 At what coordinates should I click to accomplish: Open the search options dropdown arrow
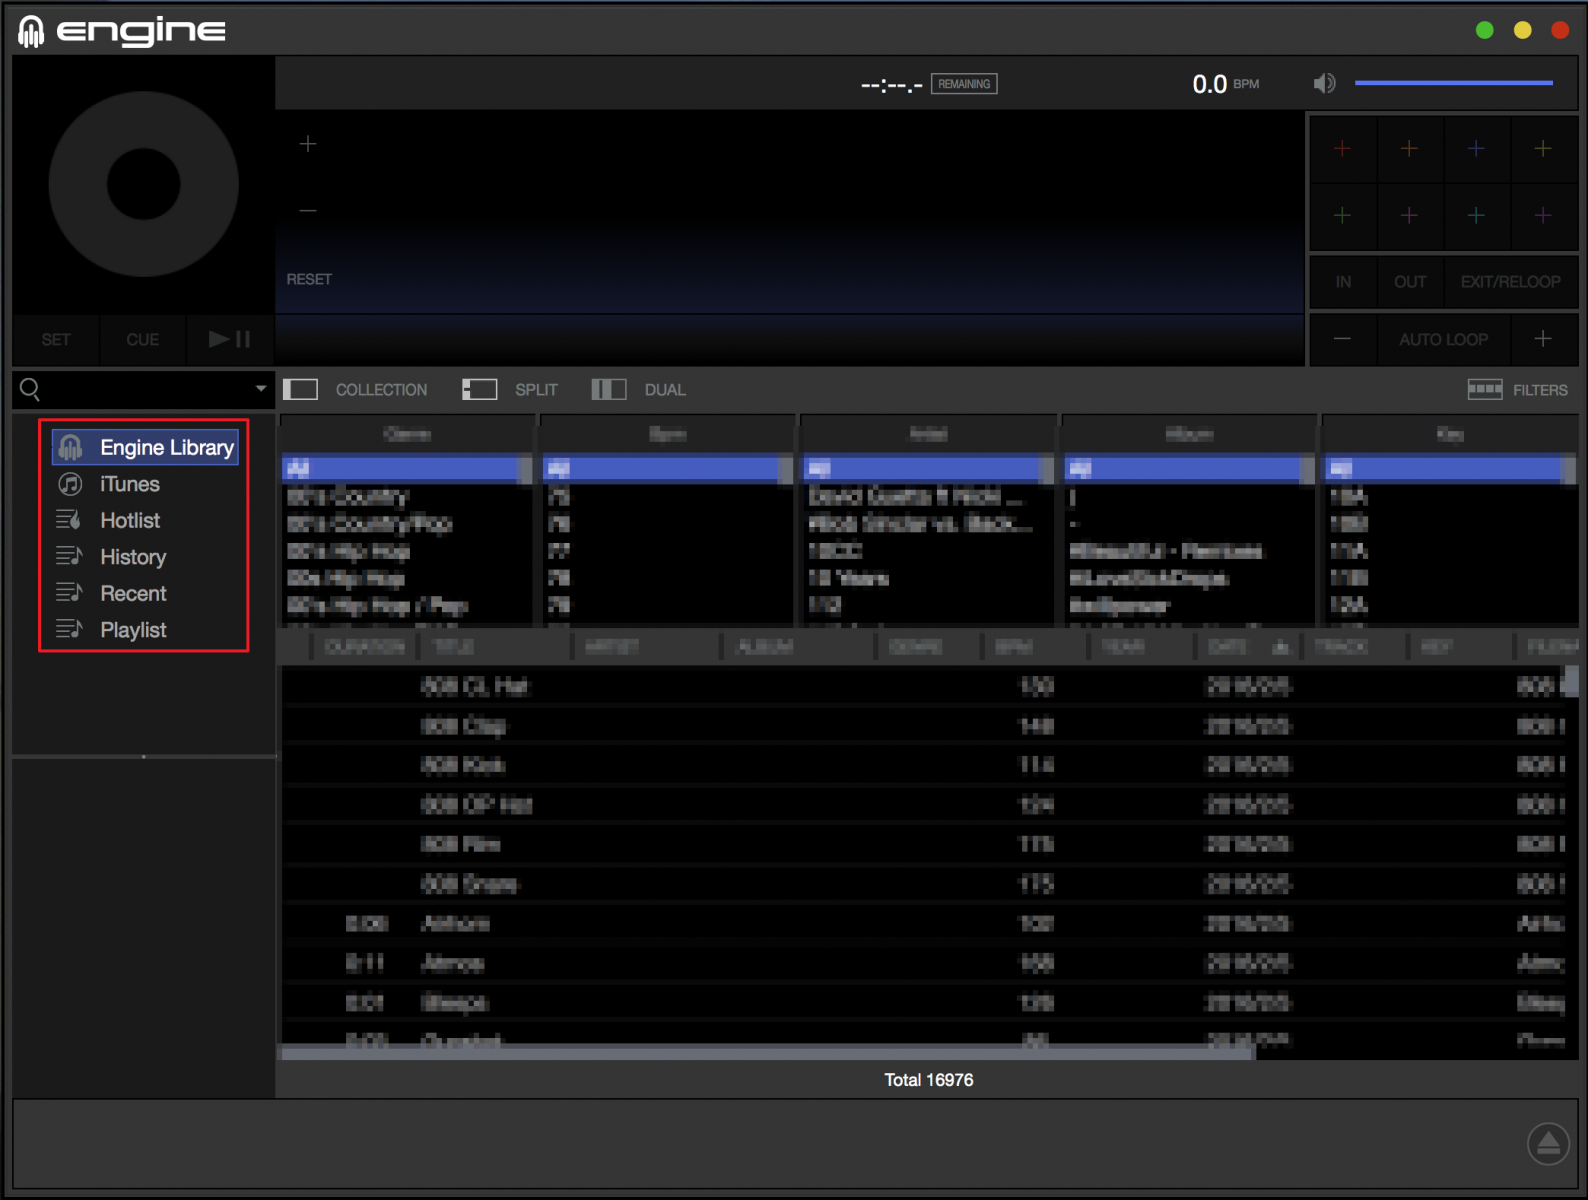[260, 389]
